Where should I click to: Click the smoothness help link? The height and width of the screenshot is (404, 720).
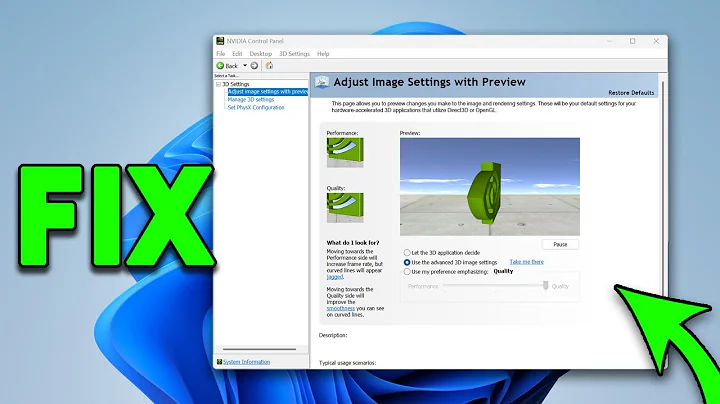(341, 309)
